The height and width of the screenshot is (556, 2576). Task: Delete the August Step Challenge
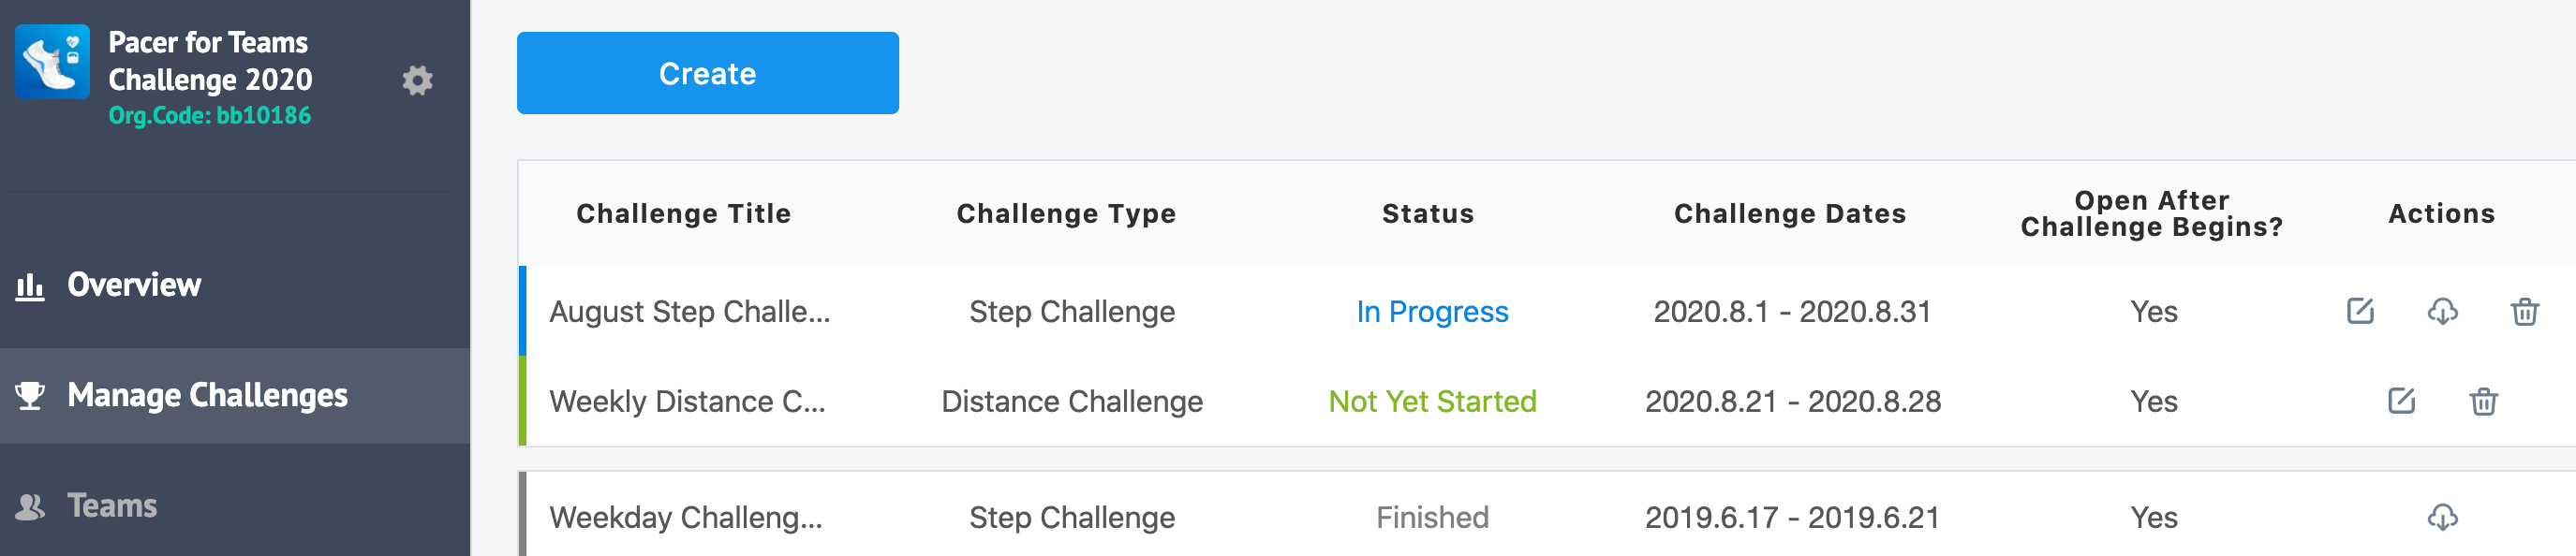pos(2524,311)
